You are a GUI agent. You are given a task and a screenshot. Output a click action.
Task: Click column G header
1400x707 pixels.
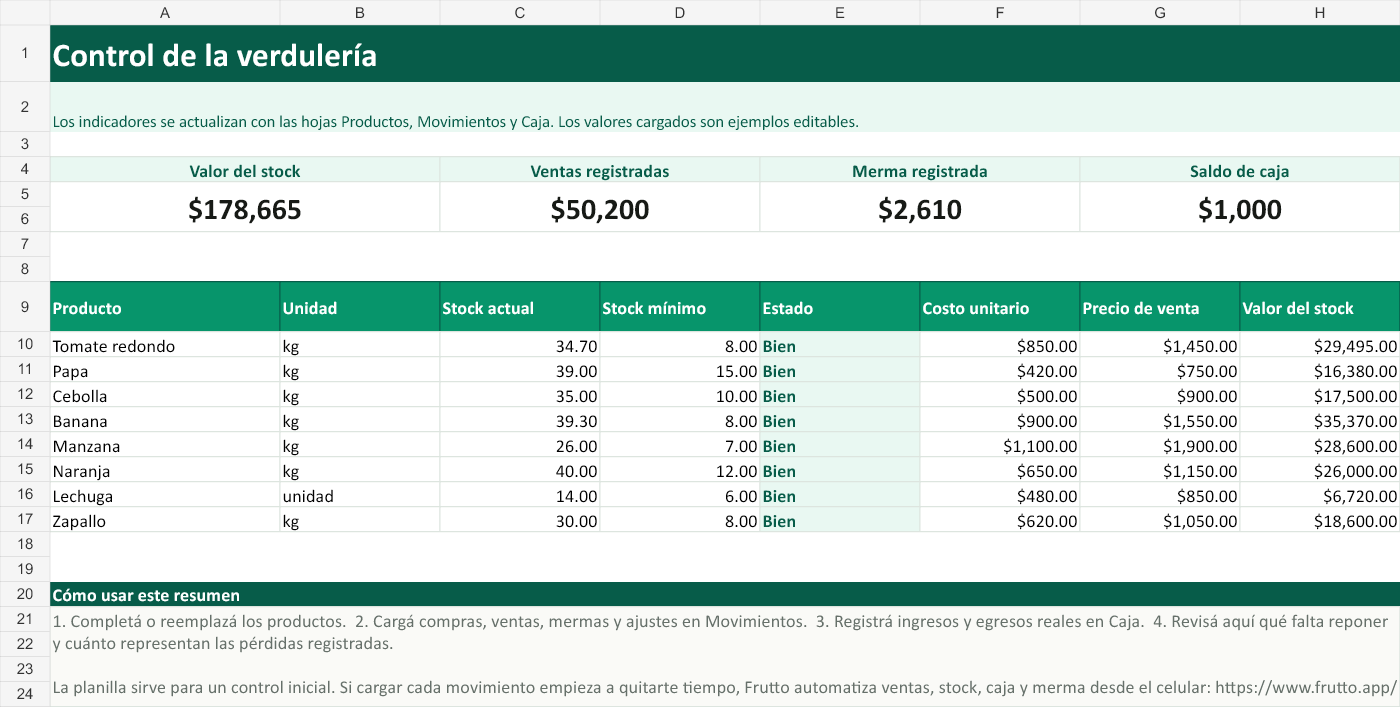click(x=1160, y=13)
